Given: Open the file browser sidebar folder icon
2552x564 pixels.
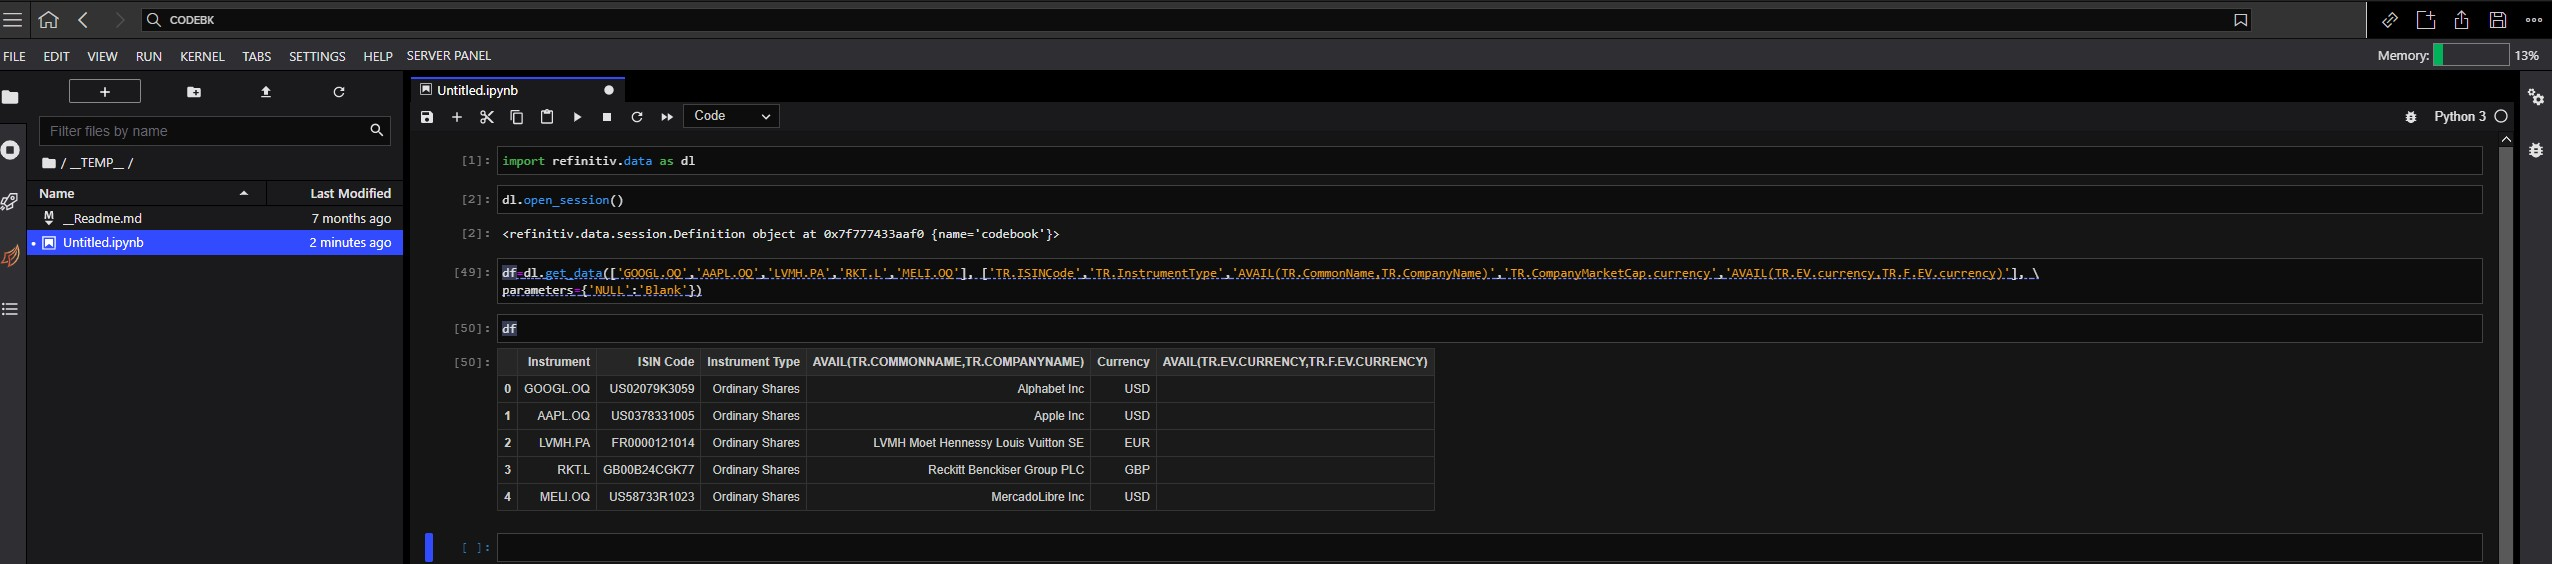Looking at the screenshot, I should pyautogui.click(x=11, y=97).
